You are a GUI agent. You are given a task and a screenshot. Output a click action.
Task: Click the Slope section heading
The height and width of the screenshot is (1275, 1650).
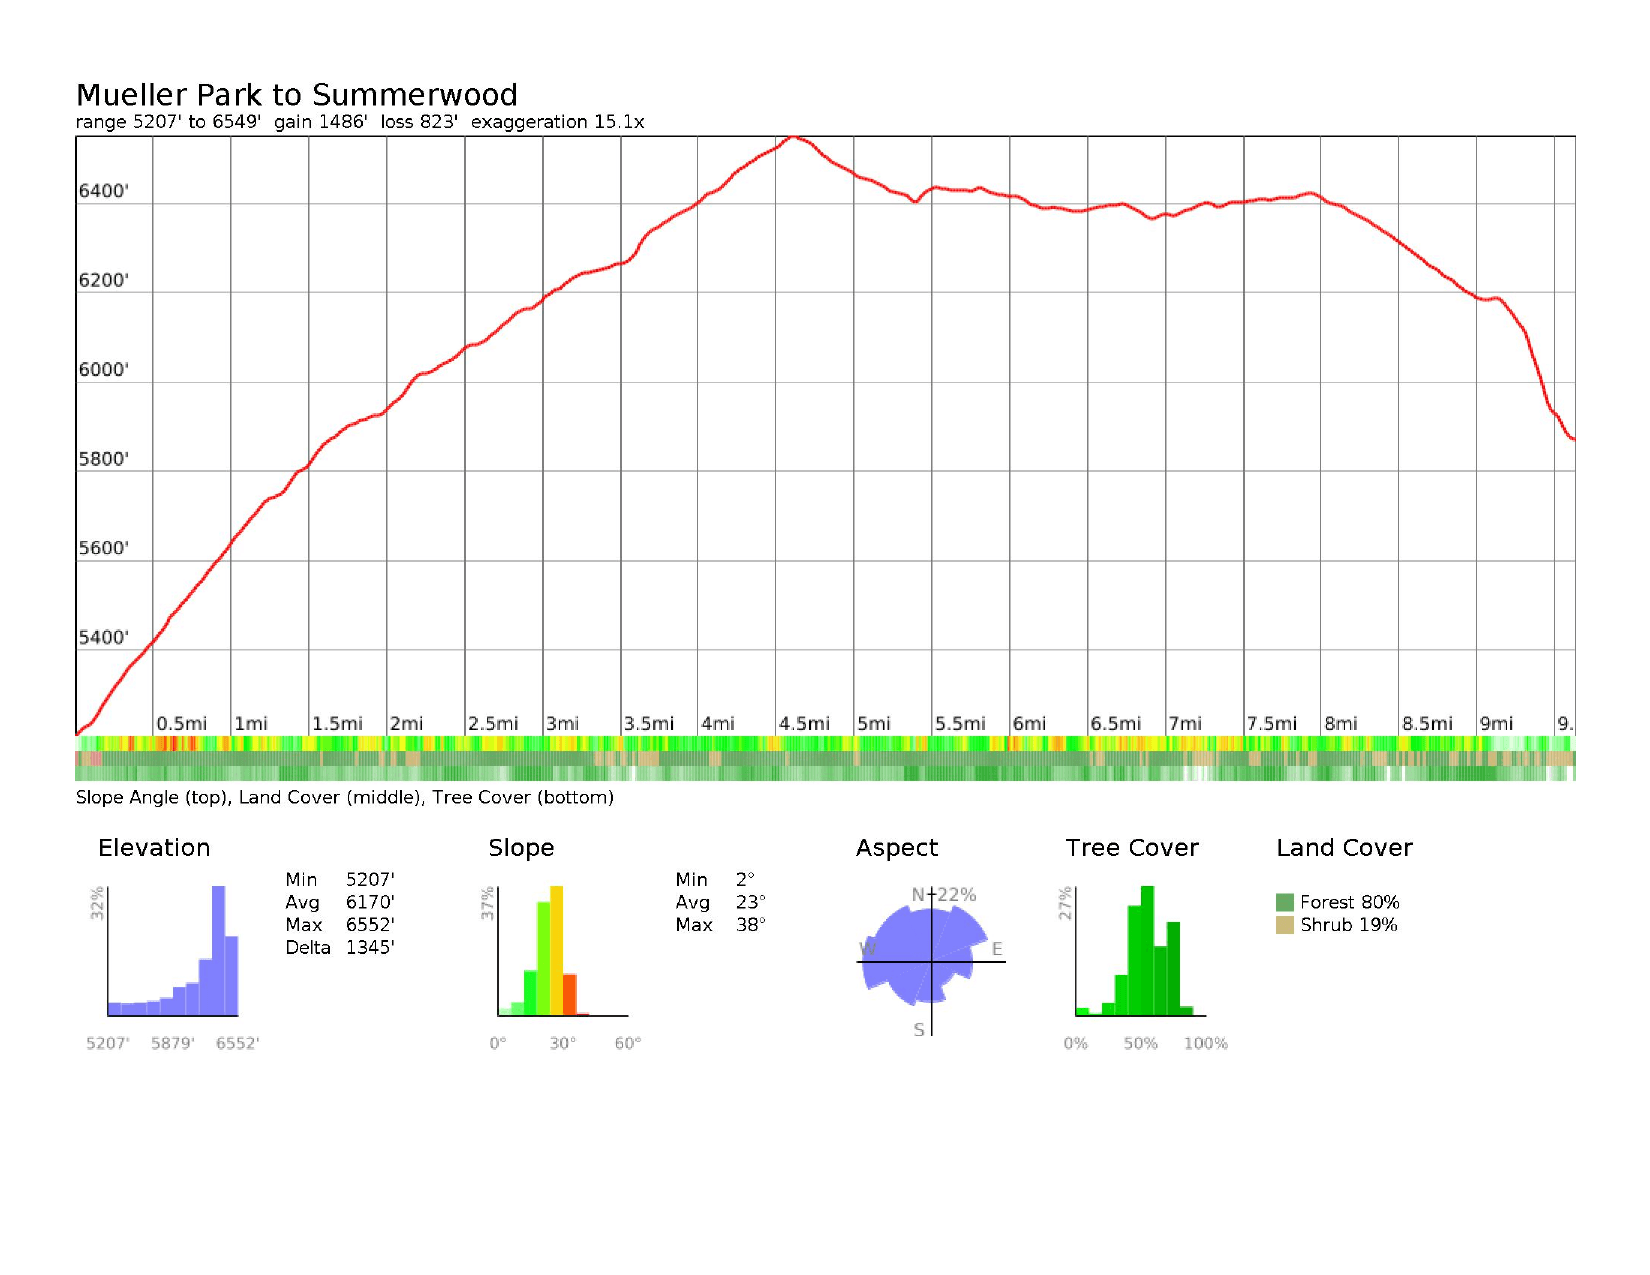coord(521,848)
